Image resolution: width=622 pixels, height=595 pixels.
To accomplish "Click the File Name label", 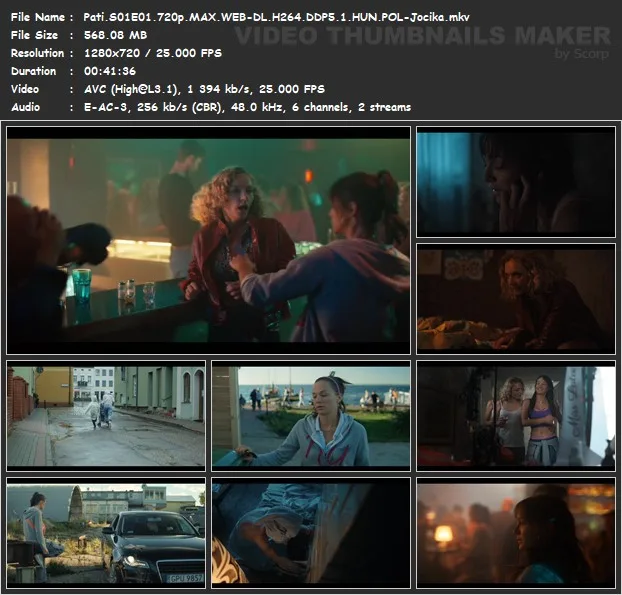I will [38, 17].
